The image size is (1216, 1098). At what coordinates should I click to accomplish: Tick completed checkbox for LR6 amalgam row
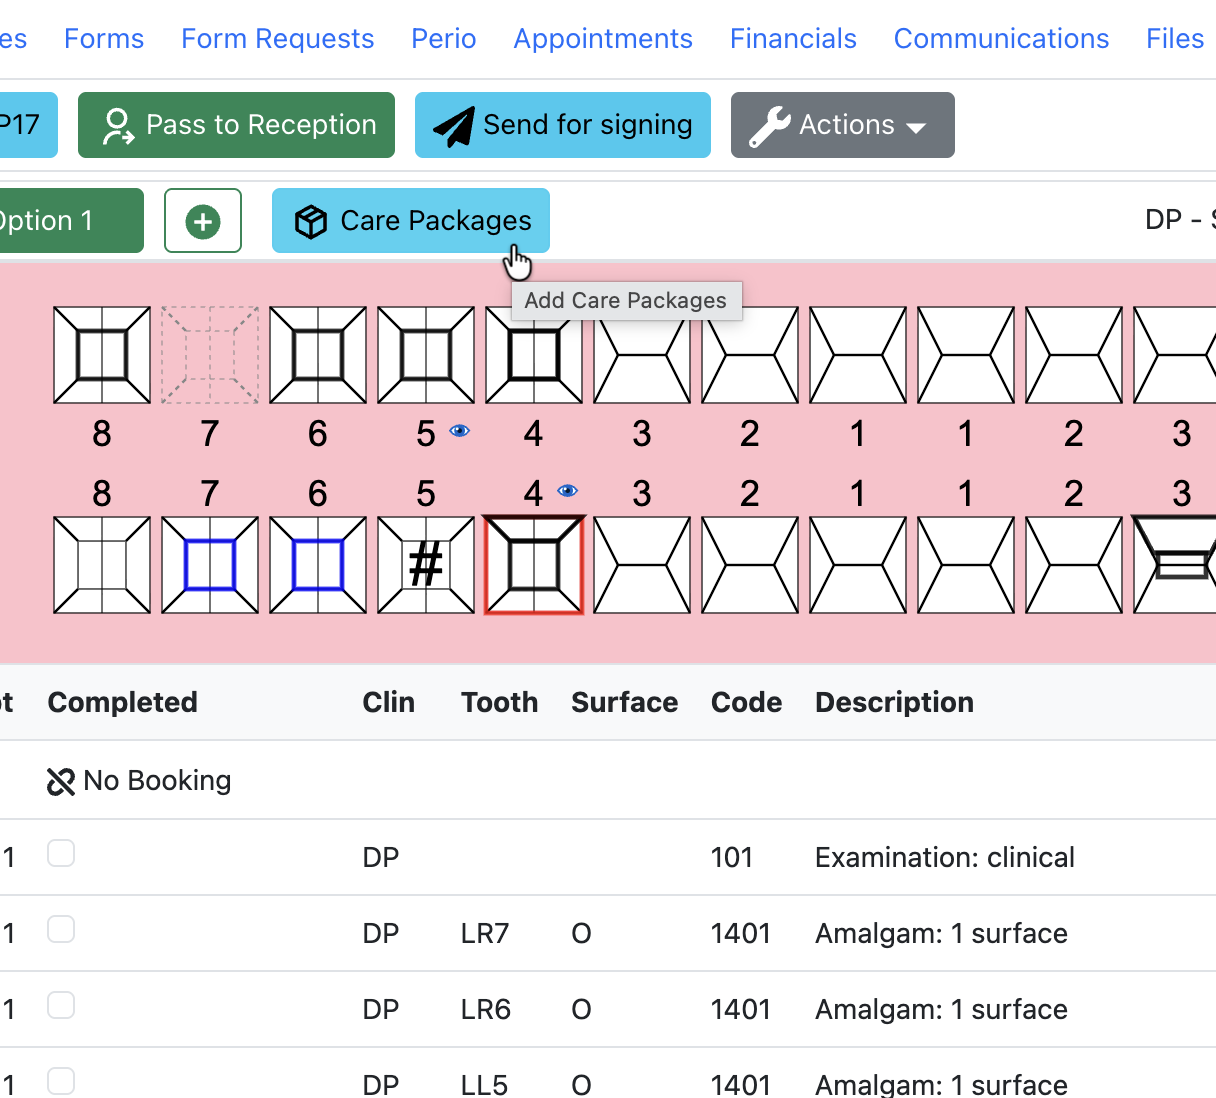click(61, 1006)
